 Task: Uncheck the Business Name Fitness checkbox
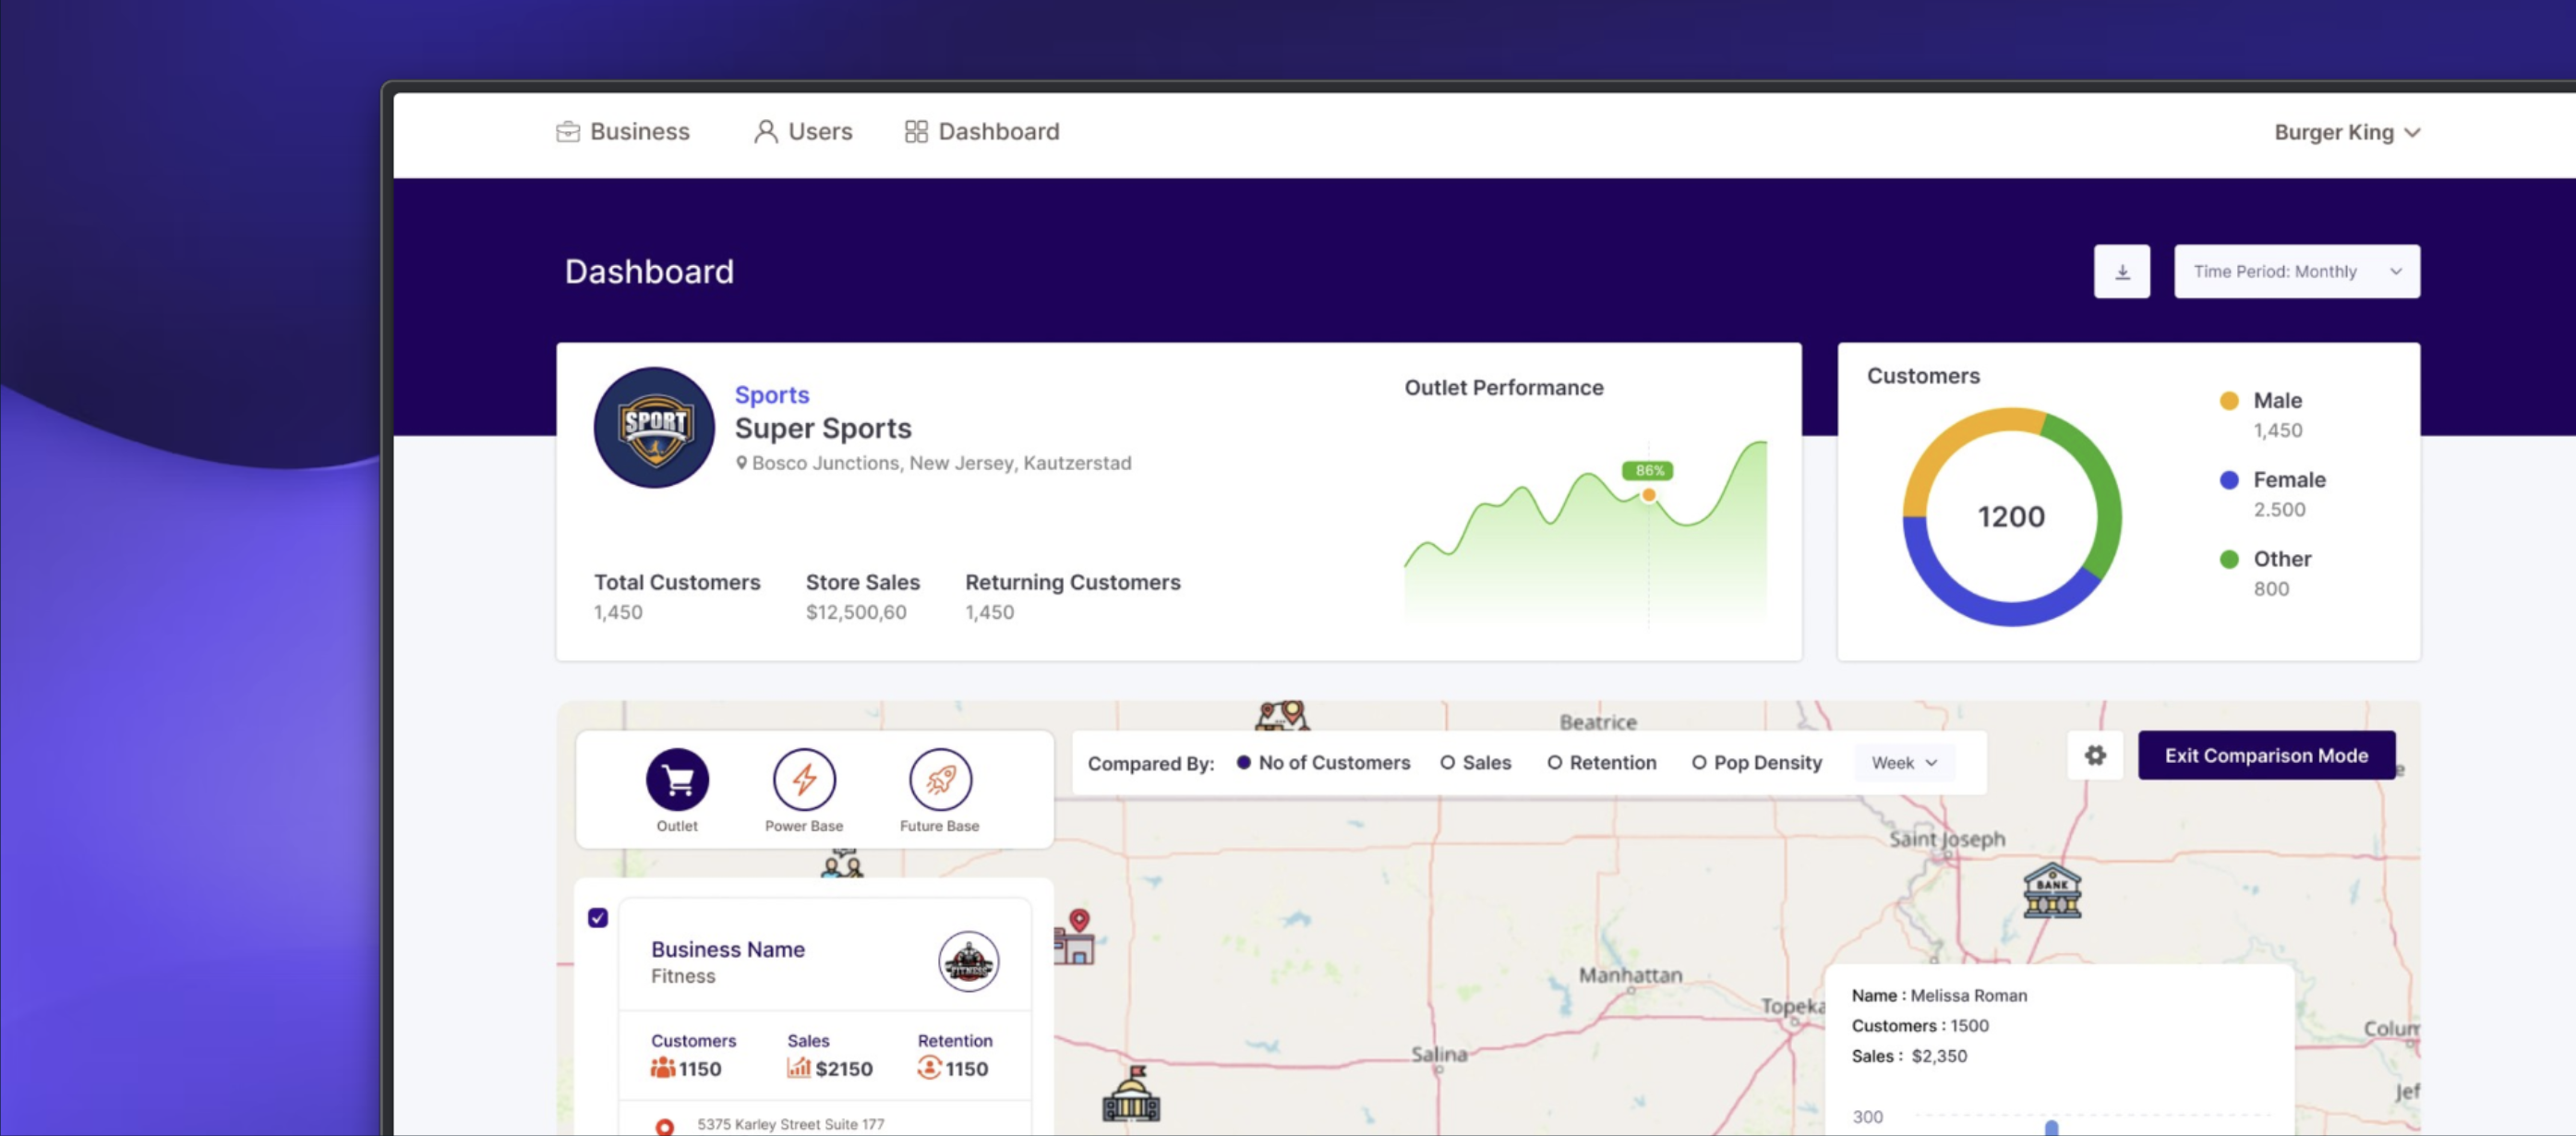[598, 917]
